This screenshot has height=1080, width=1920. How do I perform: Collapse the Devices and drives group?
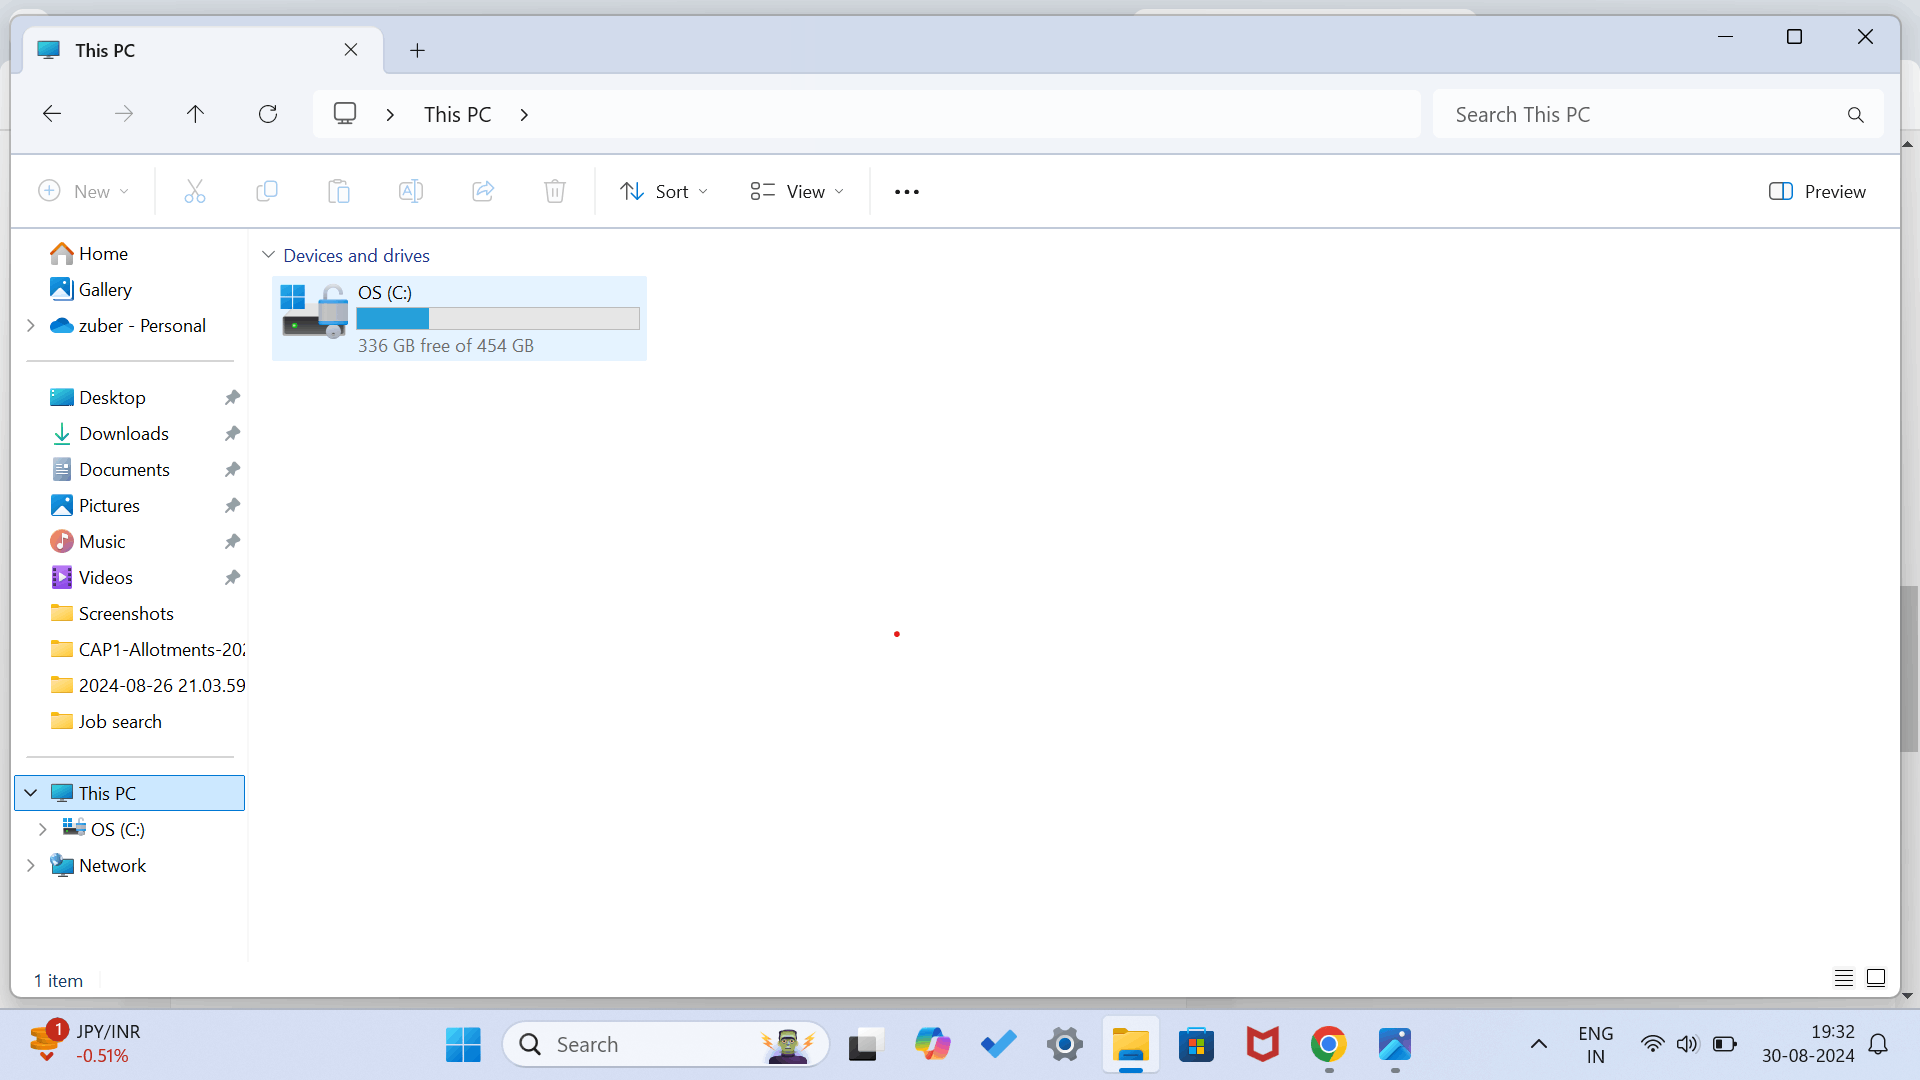268,255
